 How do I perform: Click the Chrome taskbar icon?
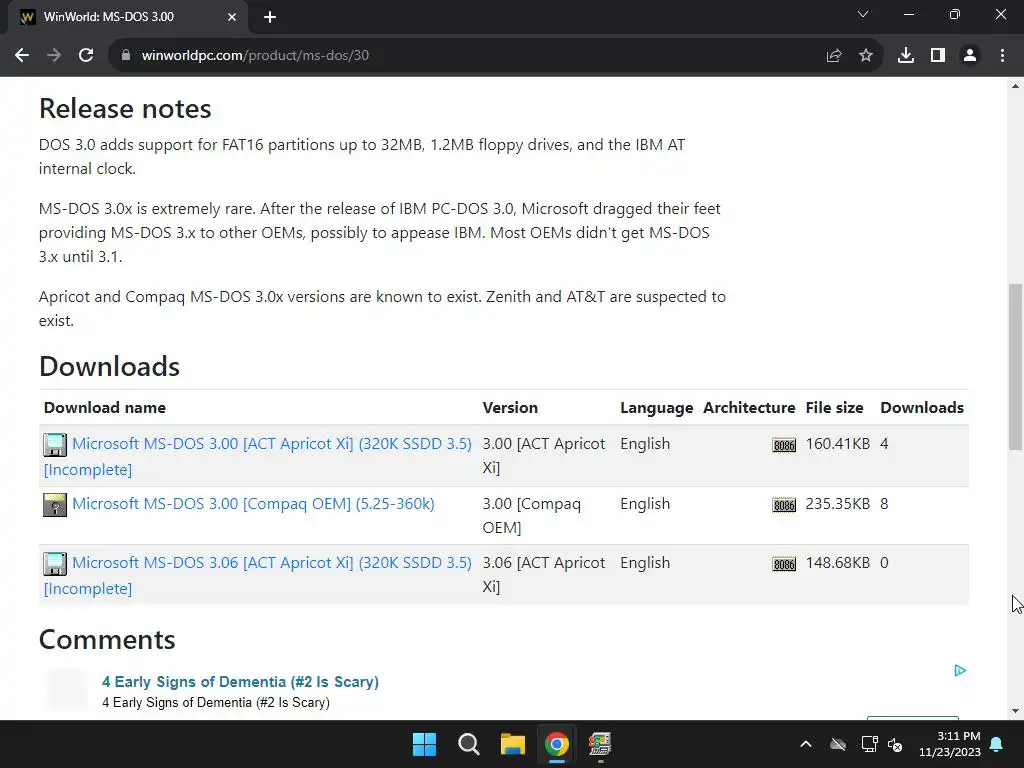coord(556,744)
